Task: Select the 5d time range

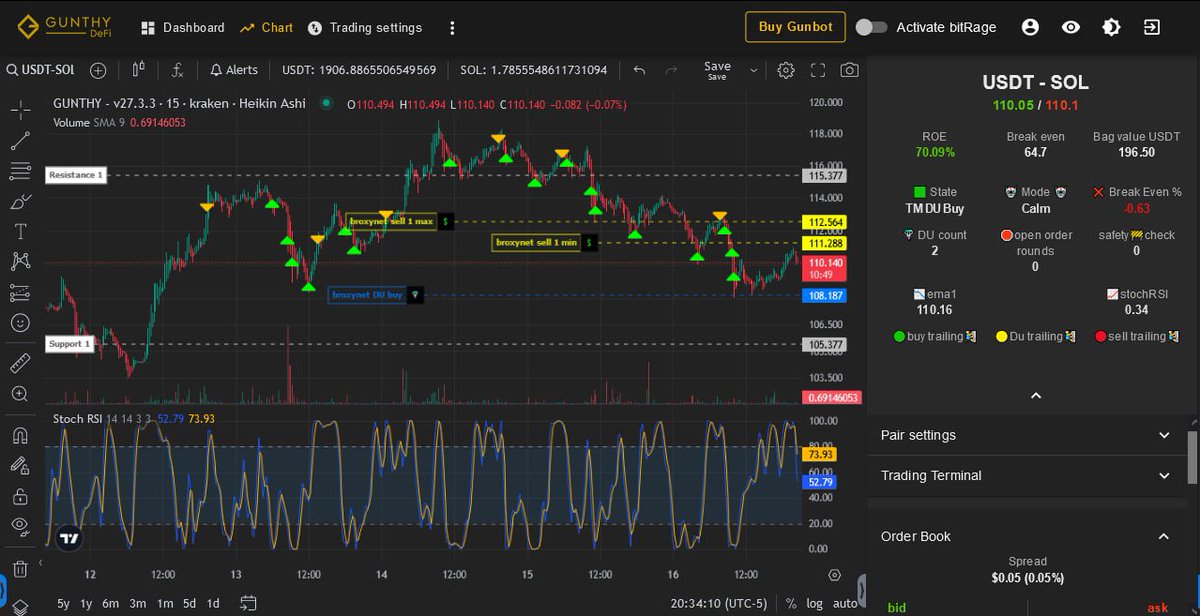Action: coord(189,603)
